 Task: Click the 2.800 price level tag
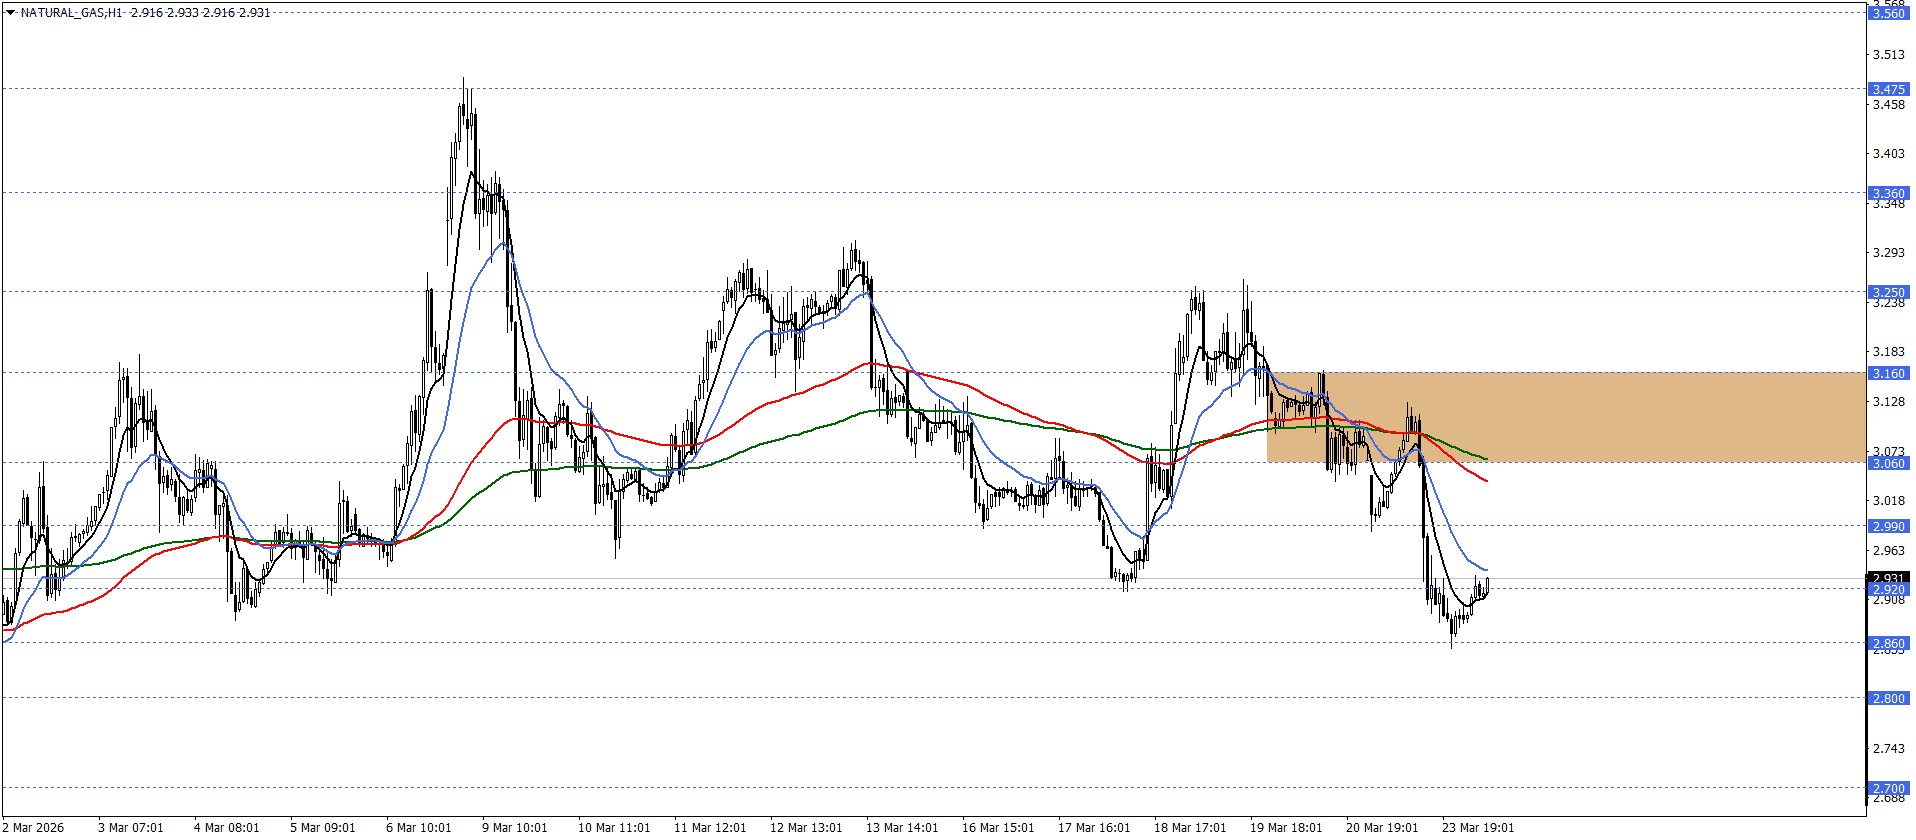click(x=1888, y=698)
